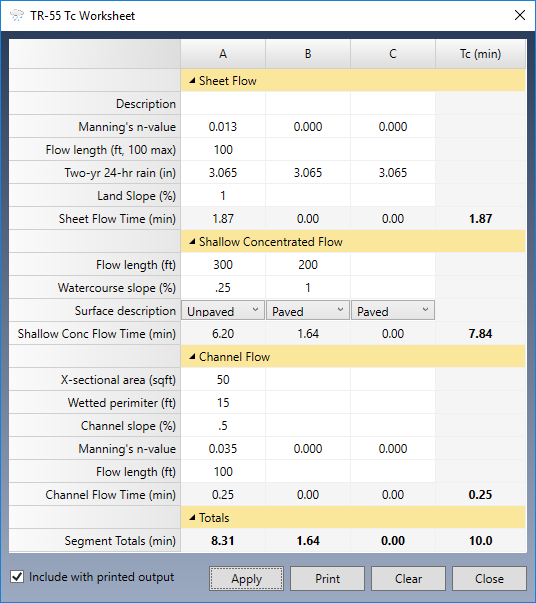Image resolution: width=536 pixels, height=603 pixels.
Task: Clear the worksheet with Clear button
Action: pyautogui.click(x=408, y=578)
